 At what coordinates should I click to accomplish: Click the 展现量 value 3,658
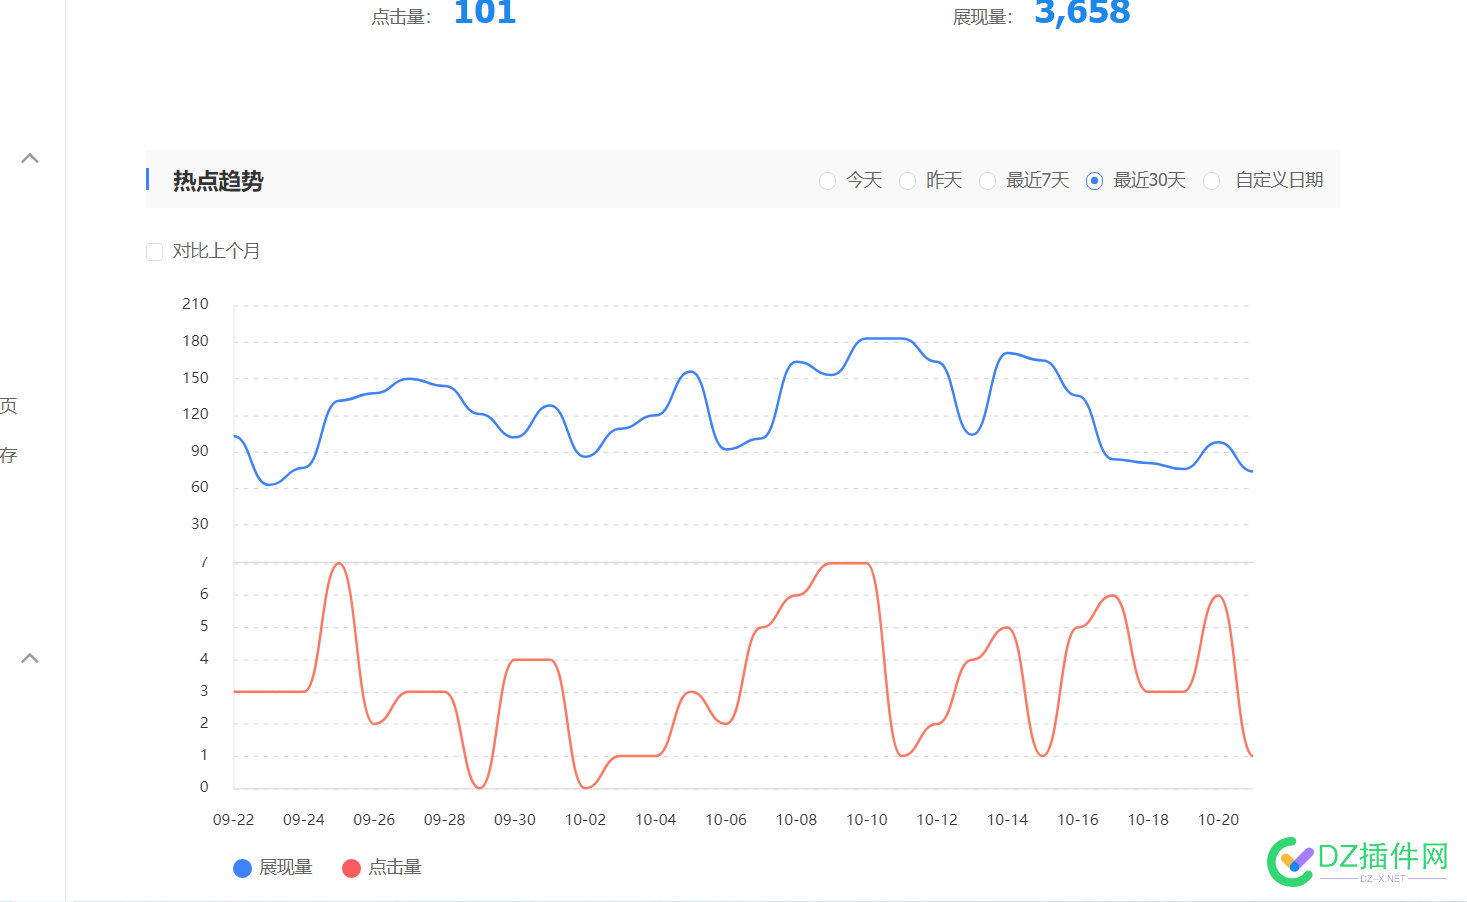point(1082,12)
